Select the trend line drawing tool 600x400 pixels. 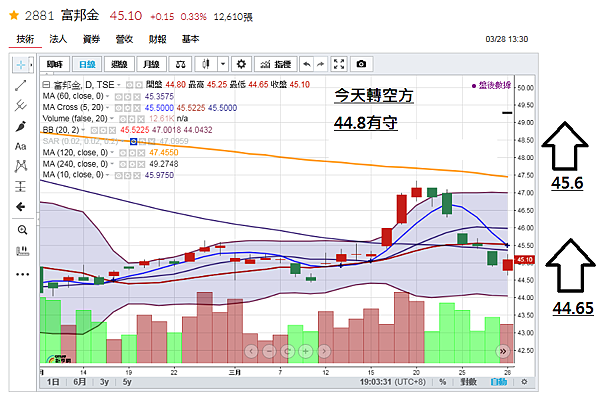point(21,85)
